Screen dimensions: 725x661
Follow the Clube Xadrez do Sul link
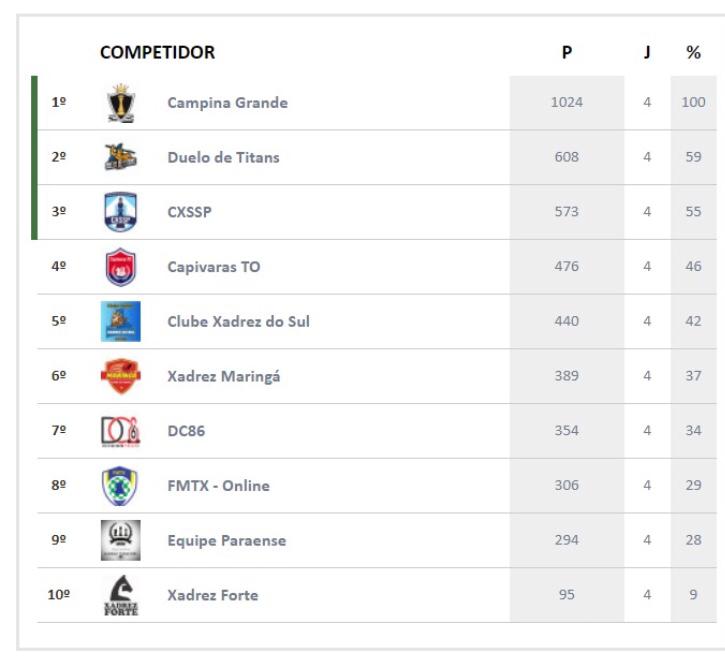[239, 321]
